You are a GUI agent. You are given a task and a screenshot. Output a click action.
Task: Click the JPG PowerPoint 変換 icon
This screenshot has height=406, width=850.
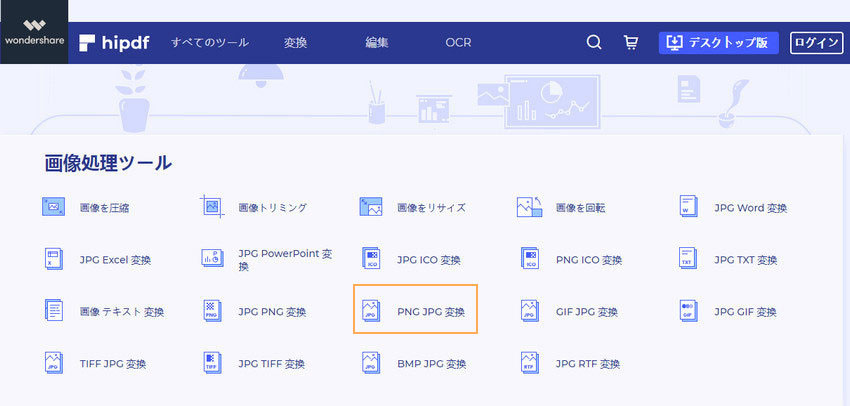212,258
